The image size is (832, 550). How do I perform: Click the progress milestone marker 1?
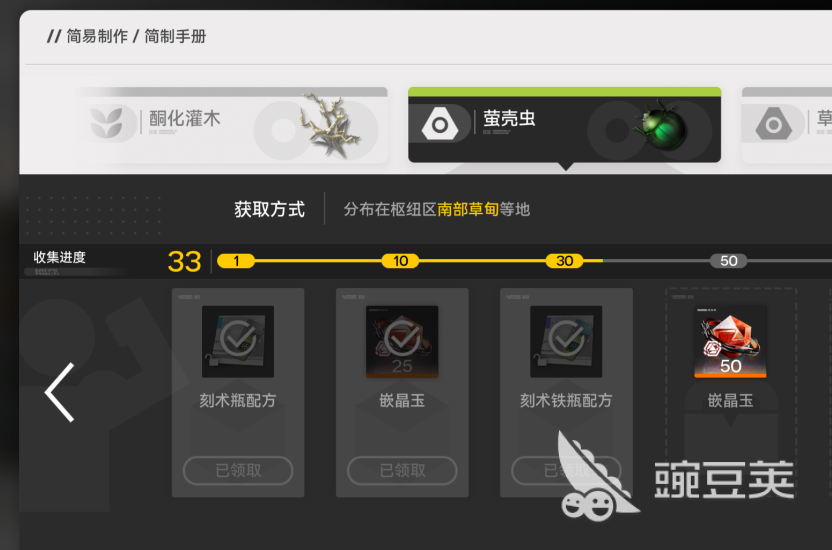point(236,261)
